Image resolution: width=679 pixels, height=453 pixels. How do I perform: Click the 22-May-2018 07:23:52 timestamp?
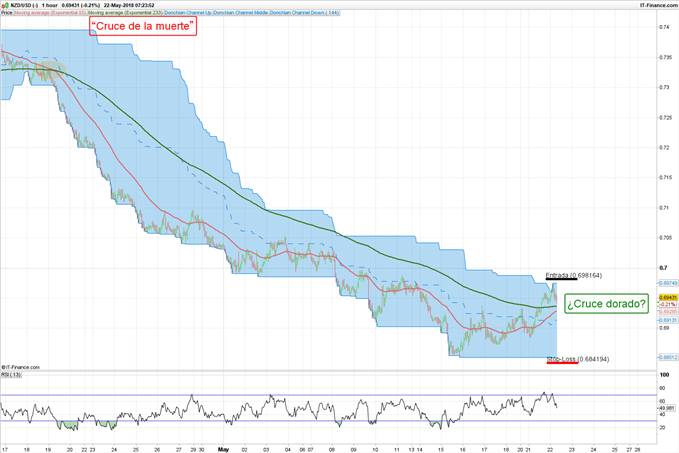129,5
